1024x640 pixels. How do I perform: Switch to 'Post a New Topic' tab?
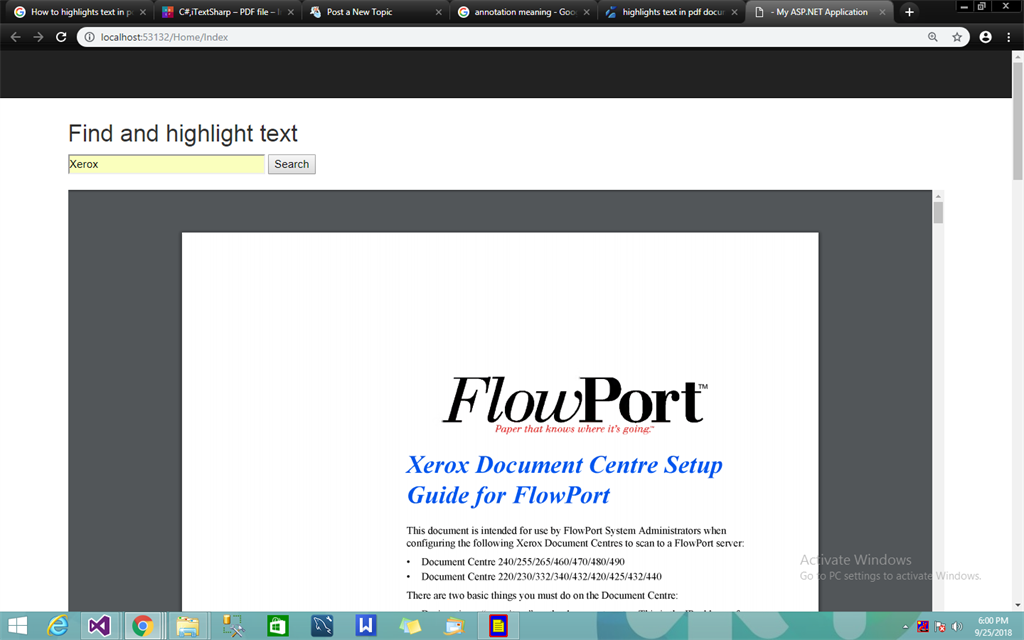point(376,12)
